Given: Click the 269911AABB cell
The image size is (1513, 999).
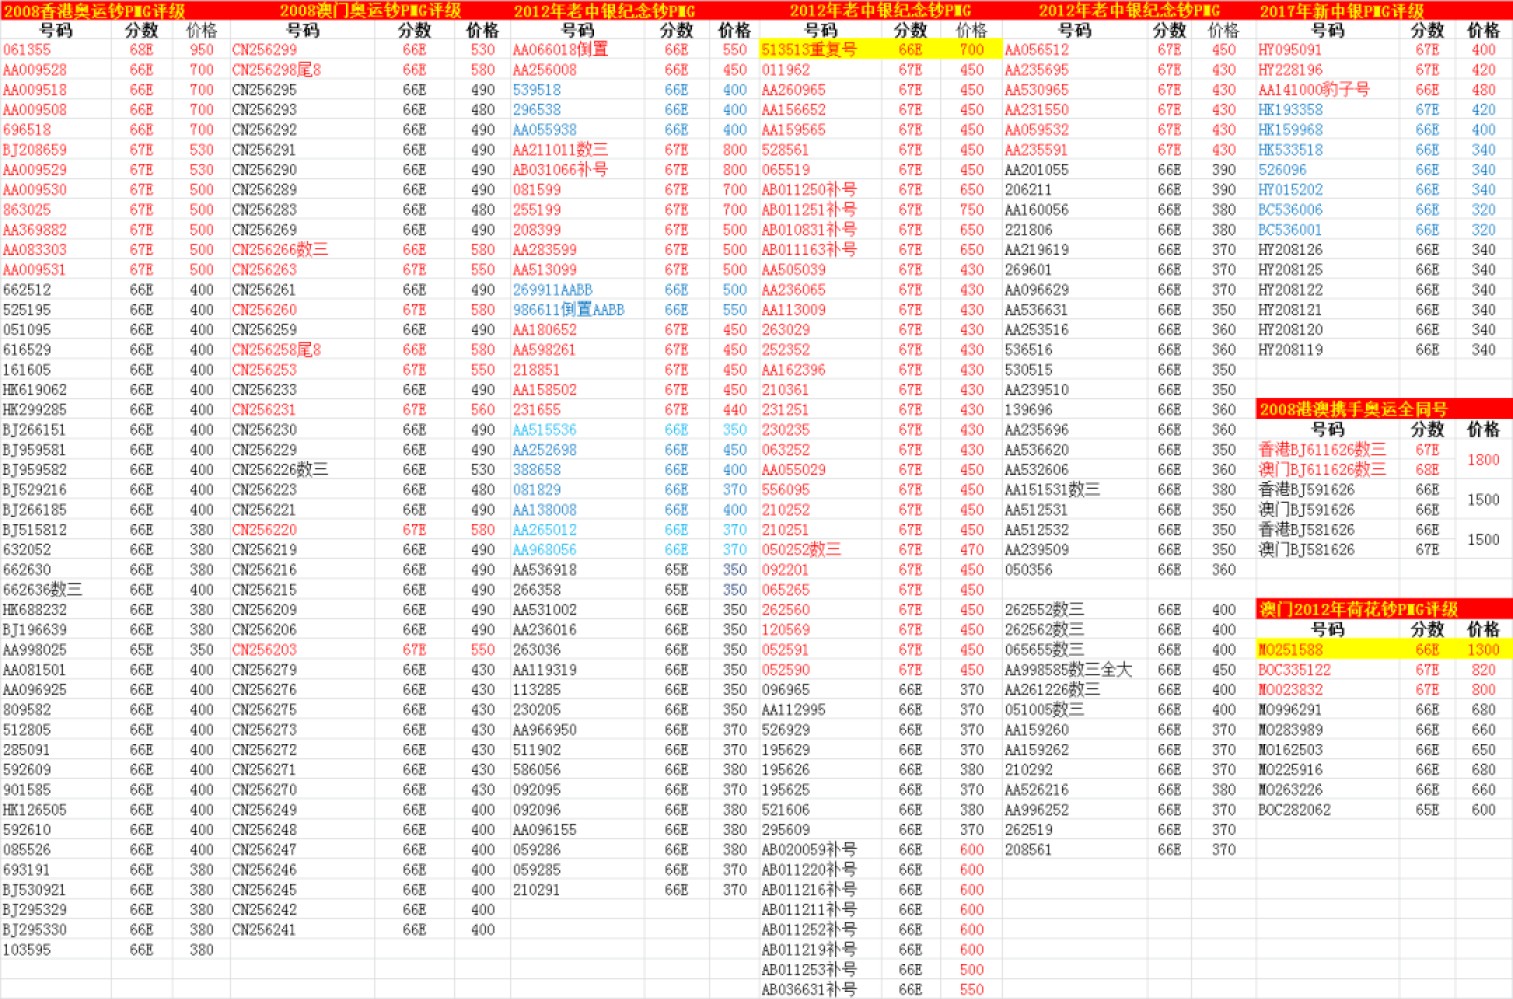Looking at the screenshot, I should pyautogui.click(x=552, y=289).
